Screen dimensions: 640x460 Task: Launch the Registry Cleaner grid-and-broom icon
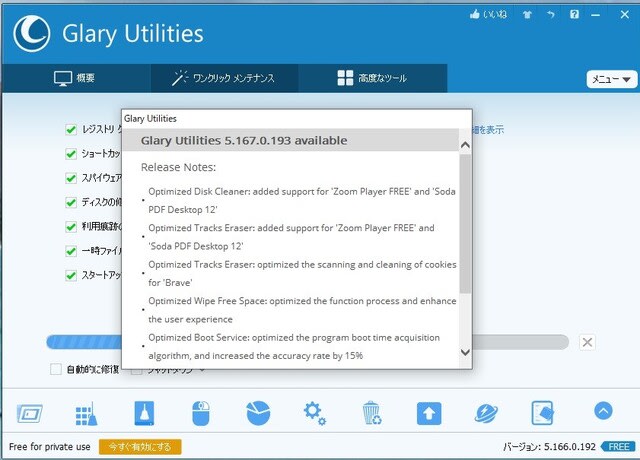tap(87, 413)
